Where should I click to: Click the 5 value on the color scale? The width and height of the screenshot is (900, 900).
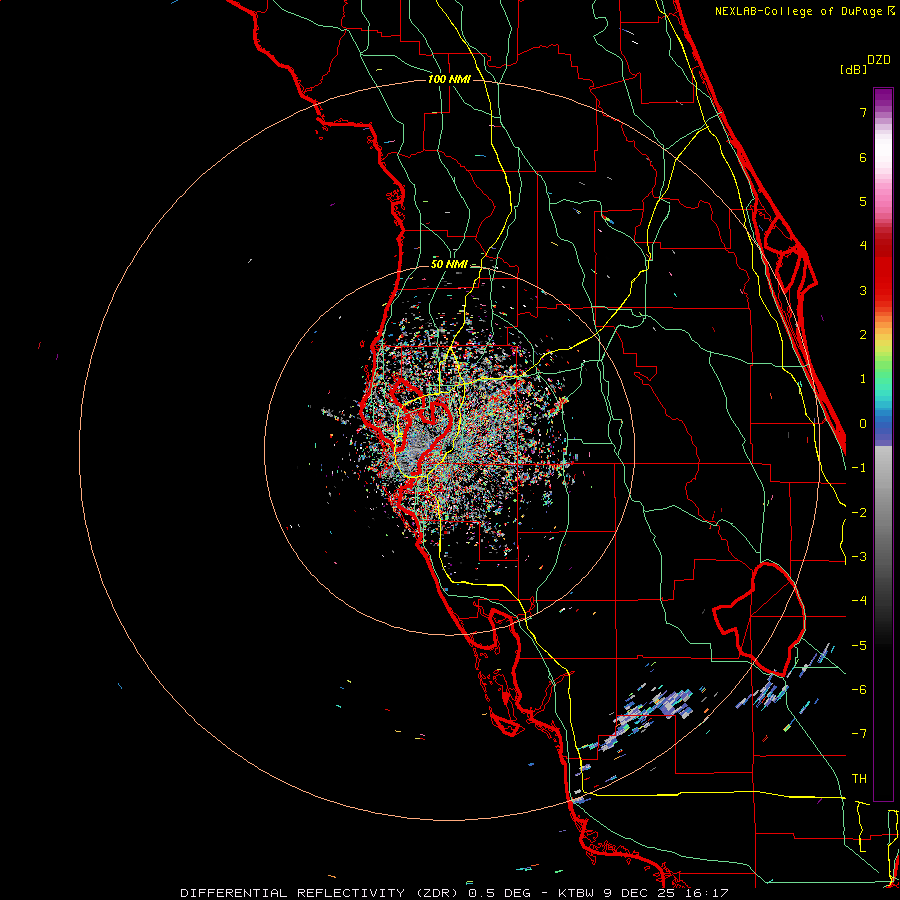click(x=863, y=201)
